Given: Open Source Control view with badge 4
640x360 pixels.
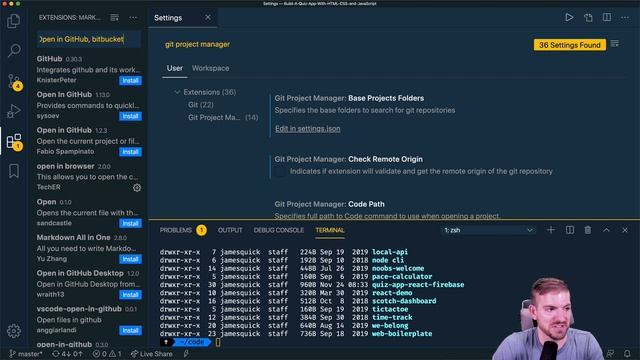Looking at the screenshot, I should (14, 81).
